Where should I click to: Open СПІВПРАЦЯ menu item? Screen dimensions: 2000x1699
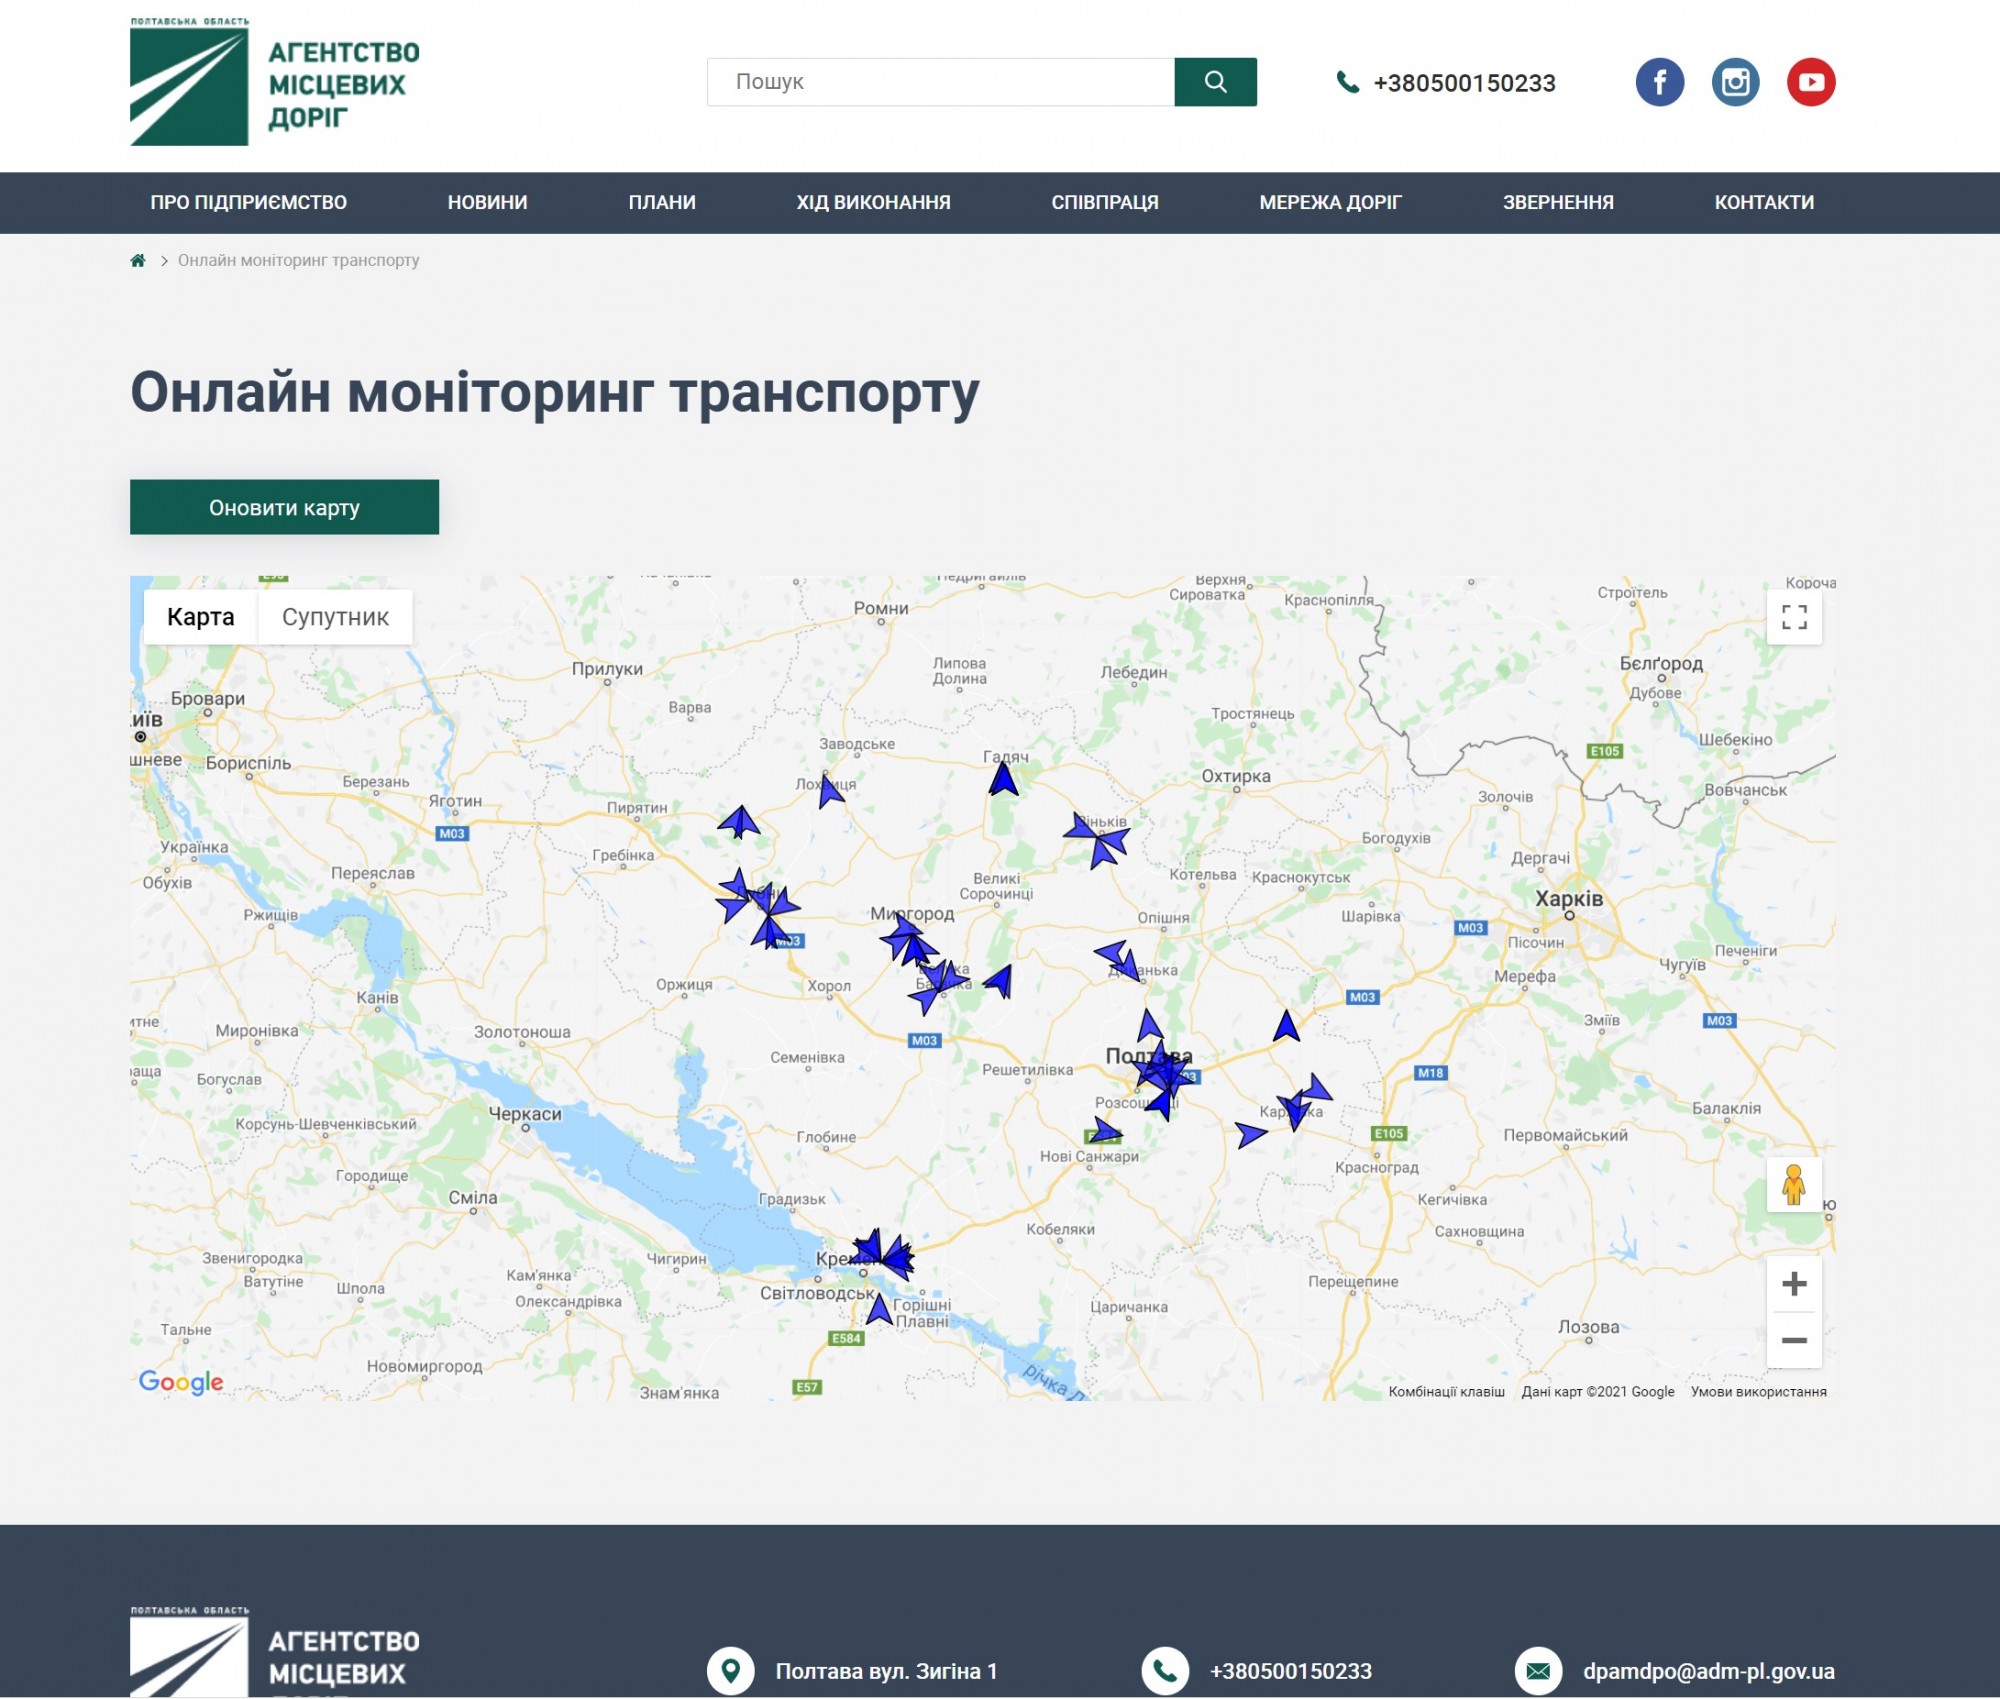1105,203
